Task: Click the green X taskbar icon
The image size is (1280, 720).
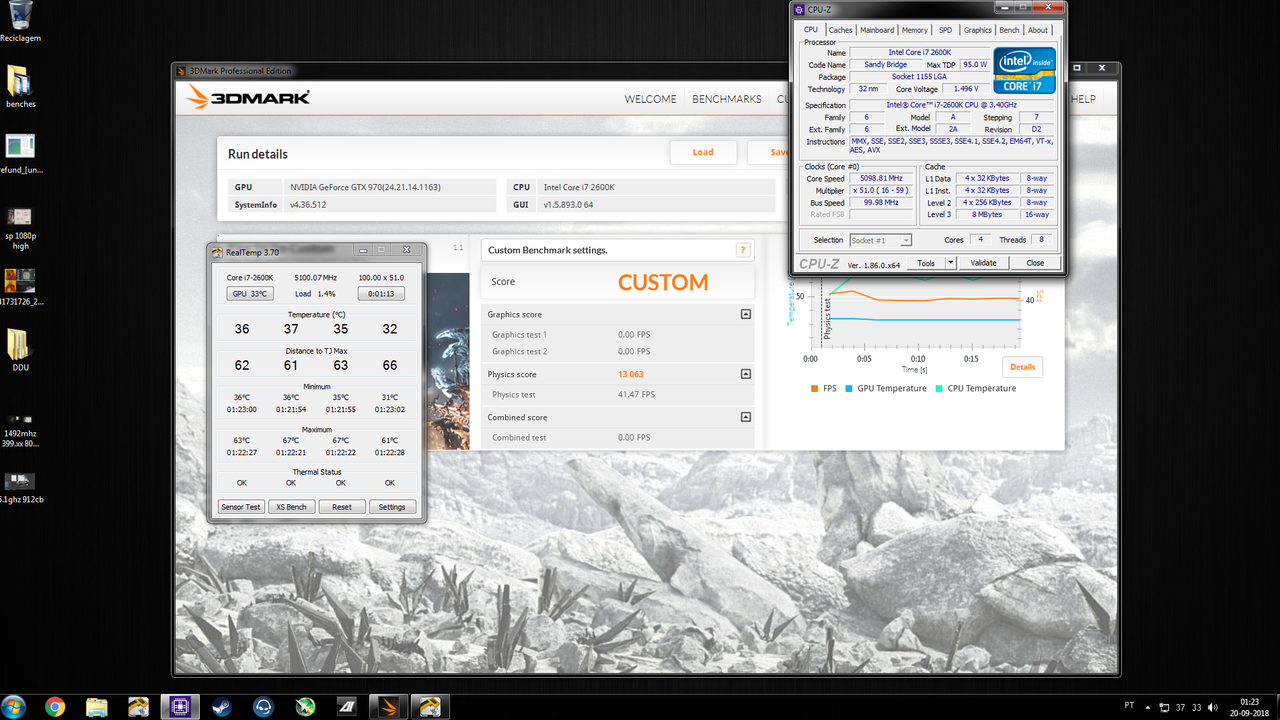Action: [x=305, y=707]
